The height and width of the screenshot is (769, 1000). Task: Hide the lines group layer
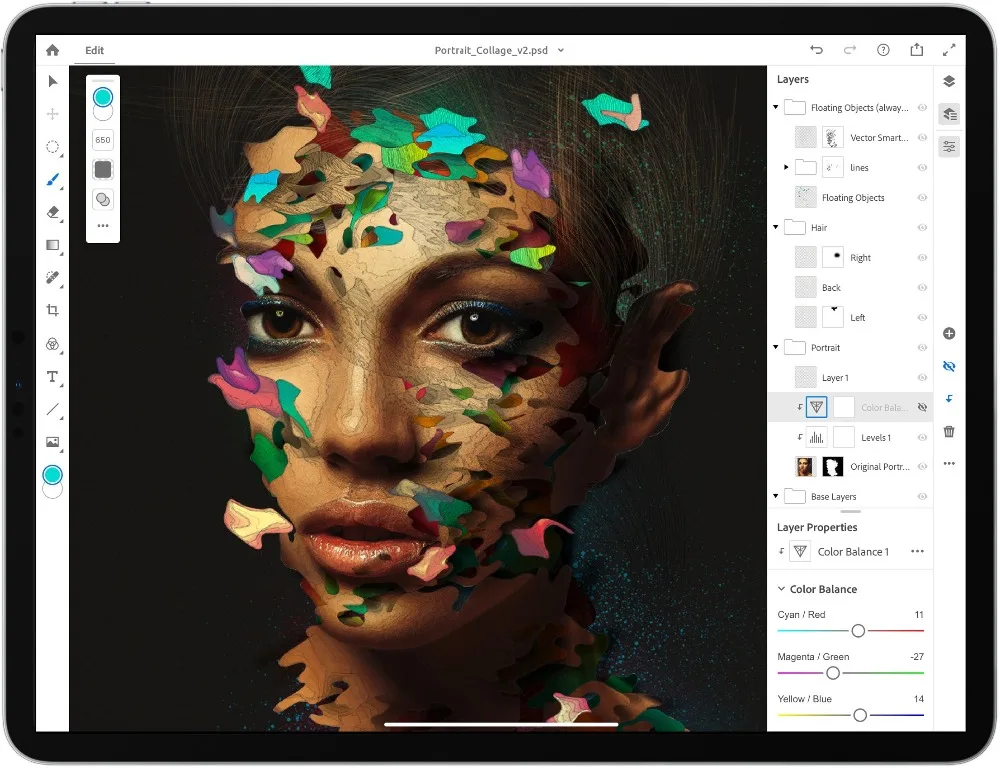(922, 168)
